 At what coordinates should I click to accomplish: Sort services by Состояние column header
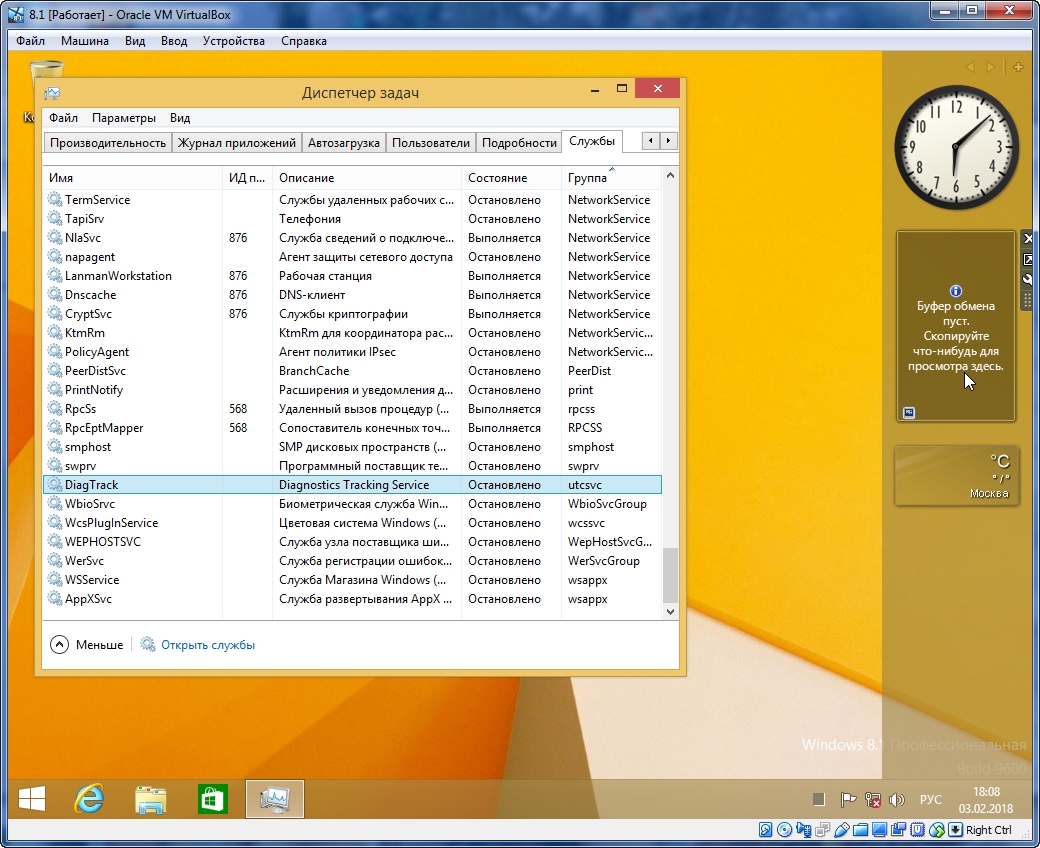511,178
